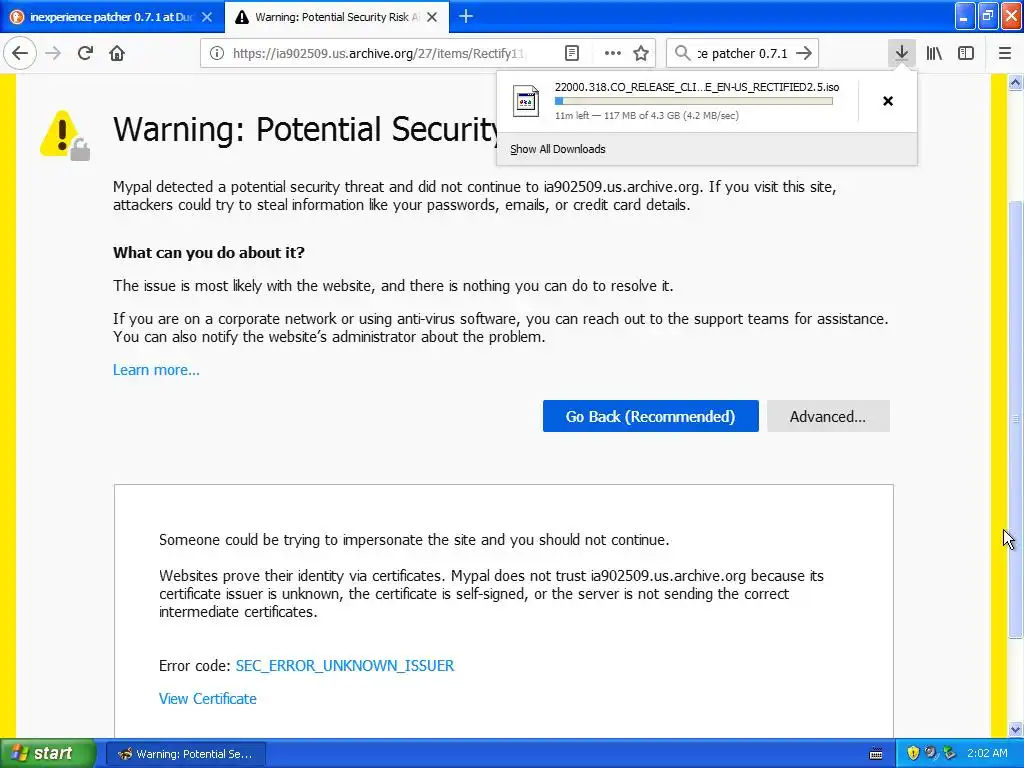Open a new tab with plus
Image resolution: width=1024 pixels, height=768 pixels.
pyautogui.click(x=465, y=16)
